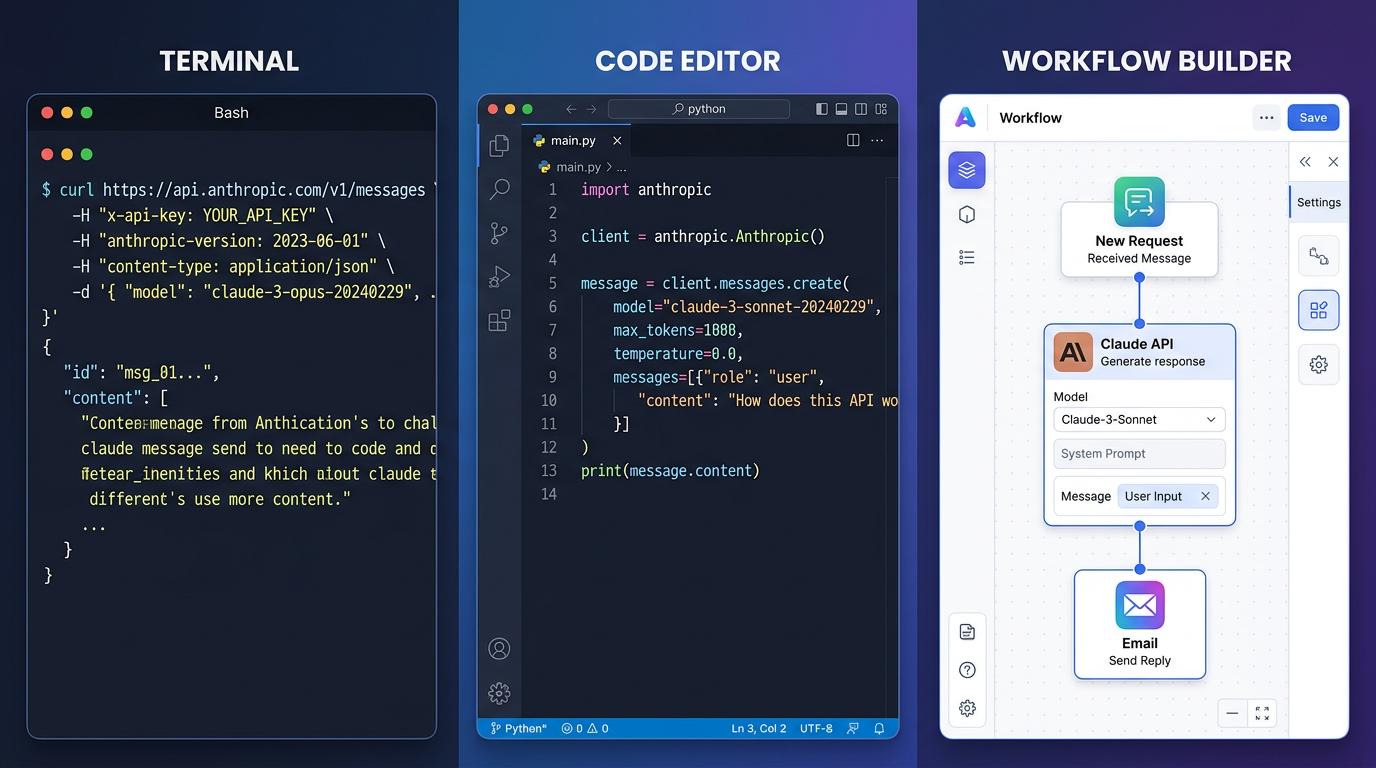Split the editor using the split icon
Screen dimensions: 1376x768
pos(853,141)
